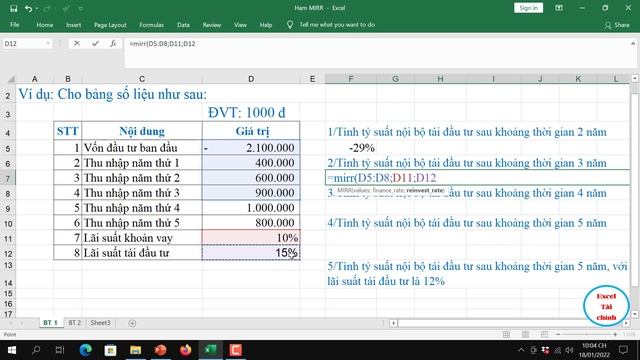This screenshot has height=360, width=640.
Task: Click cell with value 1.000.000
Action: click(x=251, y=208)
